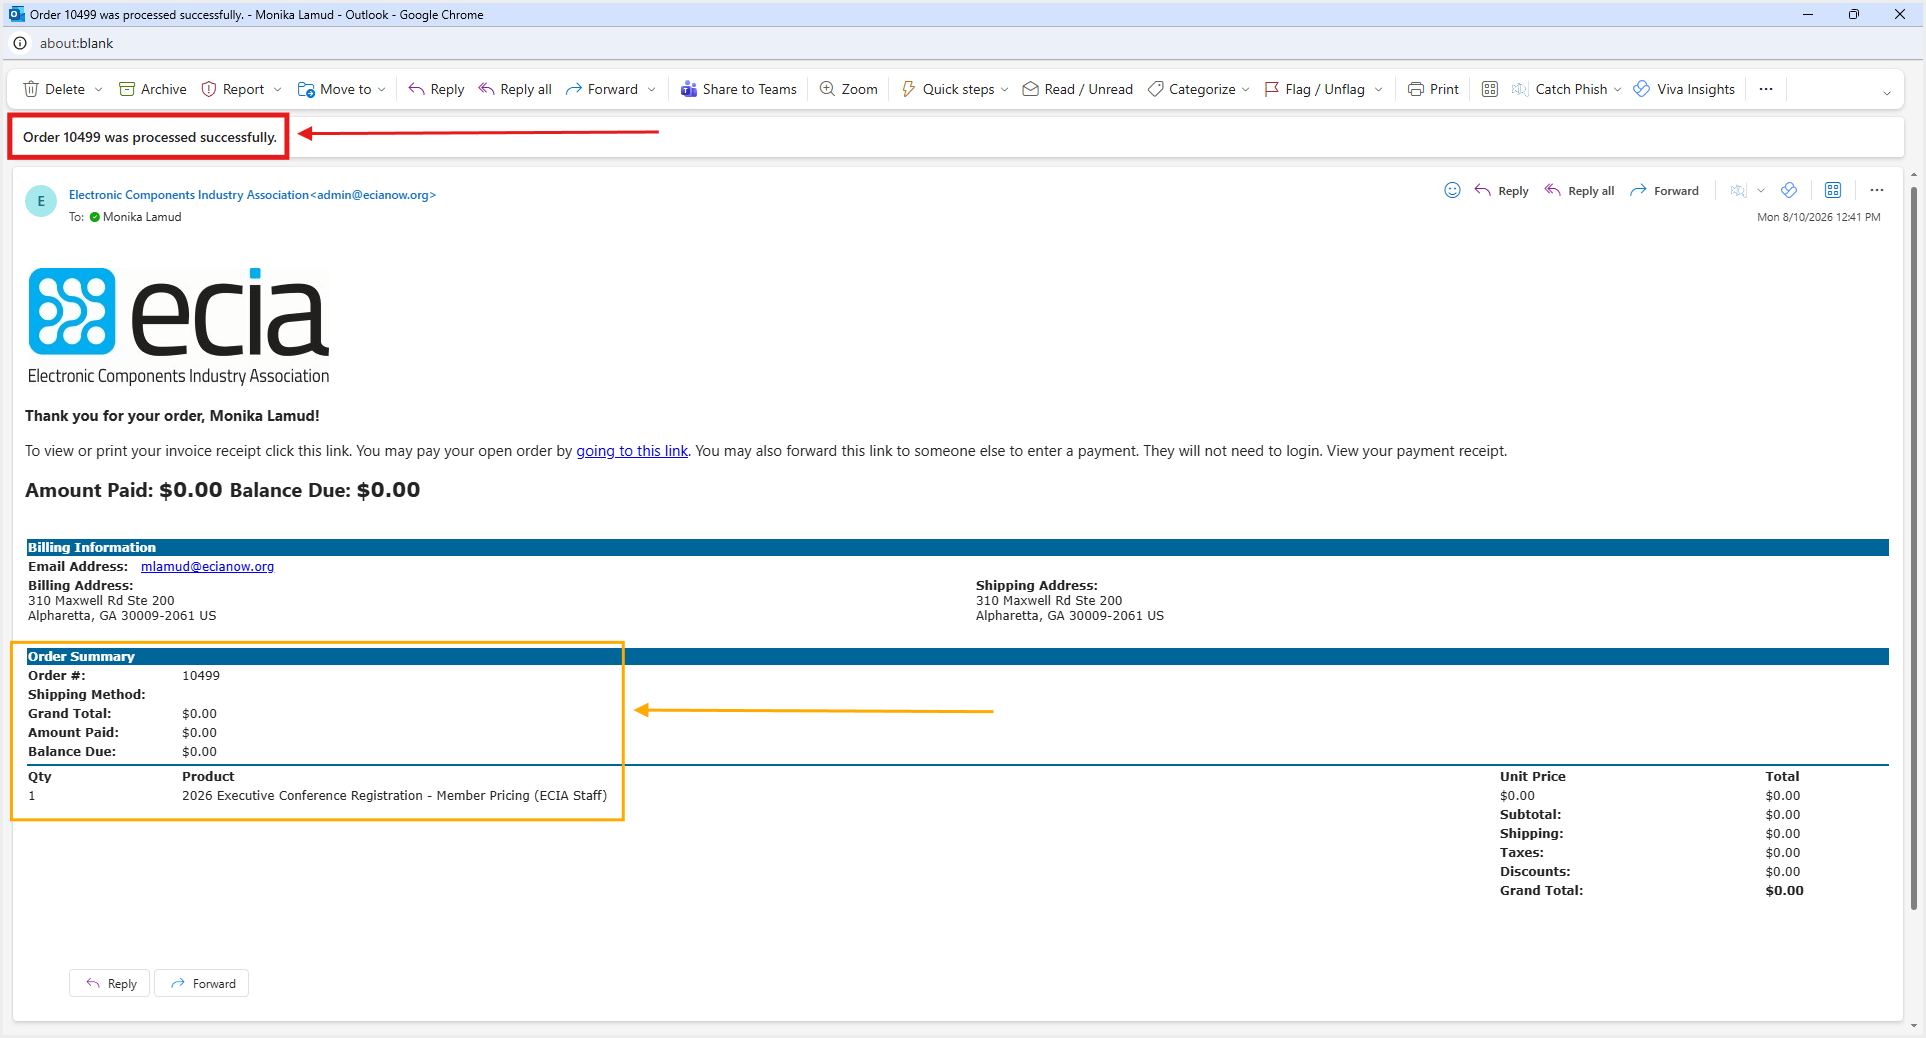Click the Catch Phish icon in message header
The image size is (1926, 1038).
(1739, 191)
